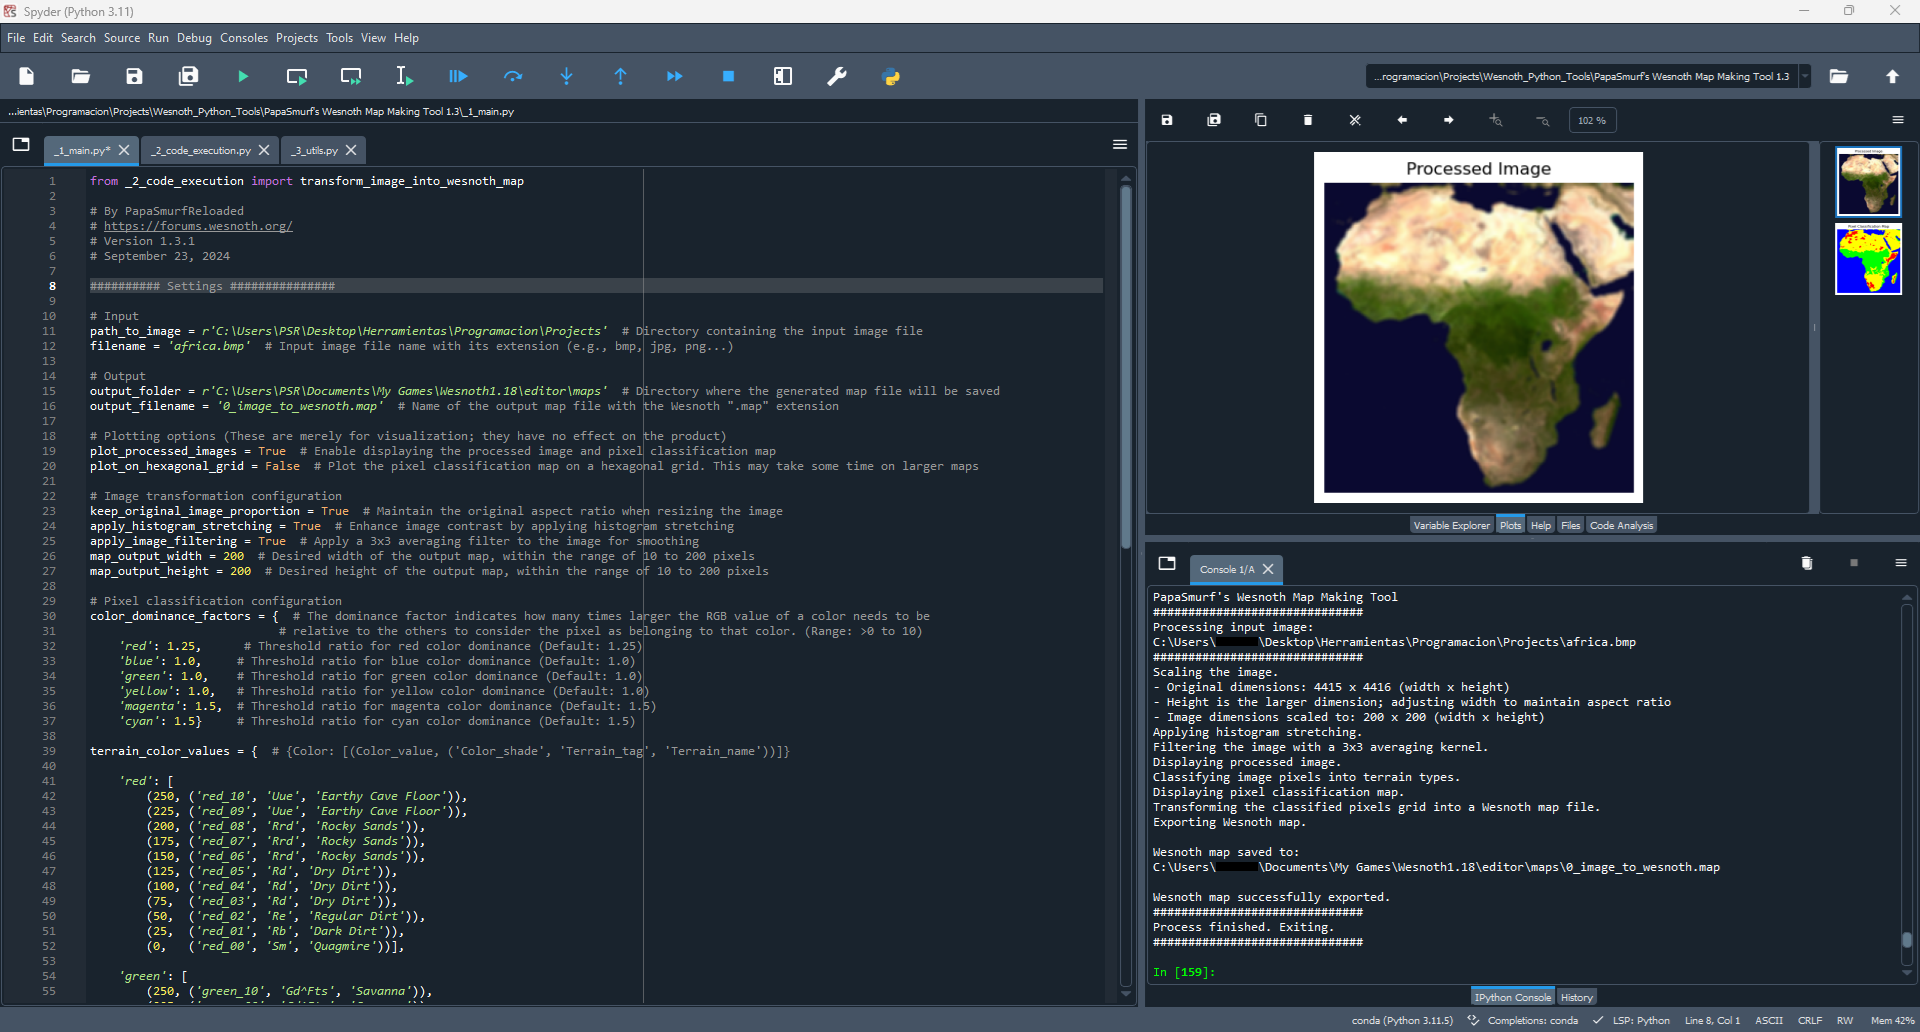Close the Console 1/A tab
This screenshot has width=1920, height=1032.
click(x=1268, y=569)
